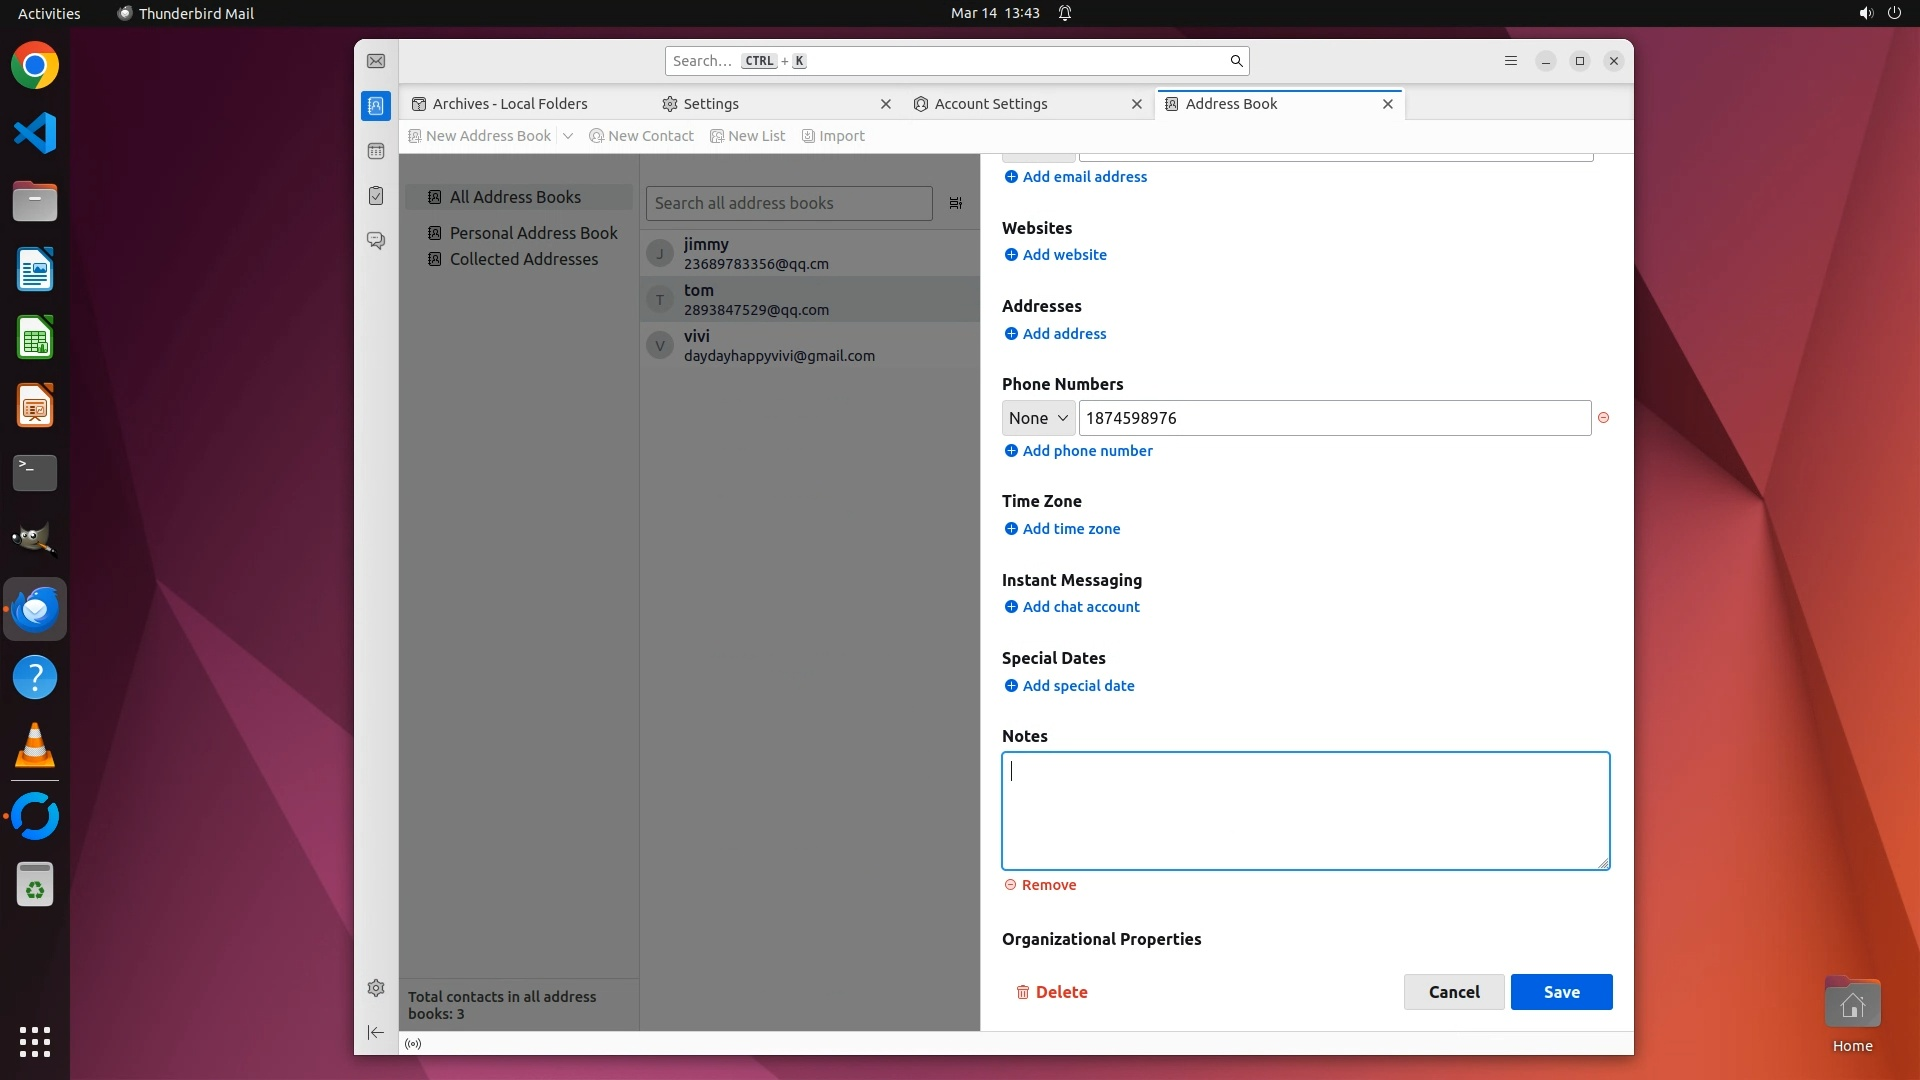Open the Chat space icon

[x=376, y=241]
